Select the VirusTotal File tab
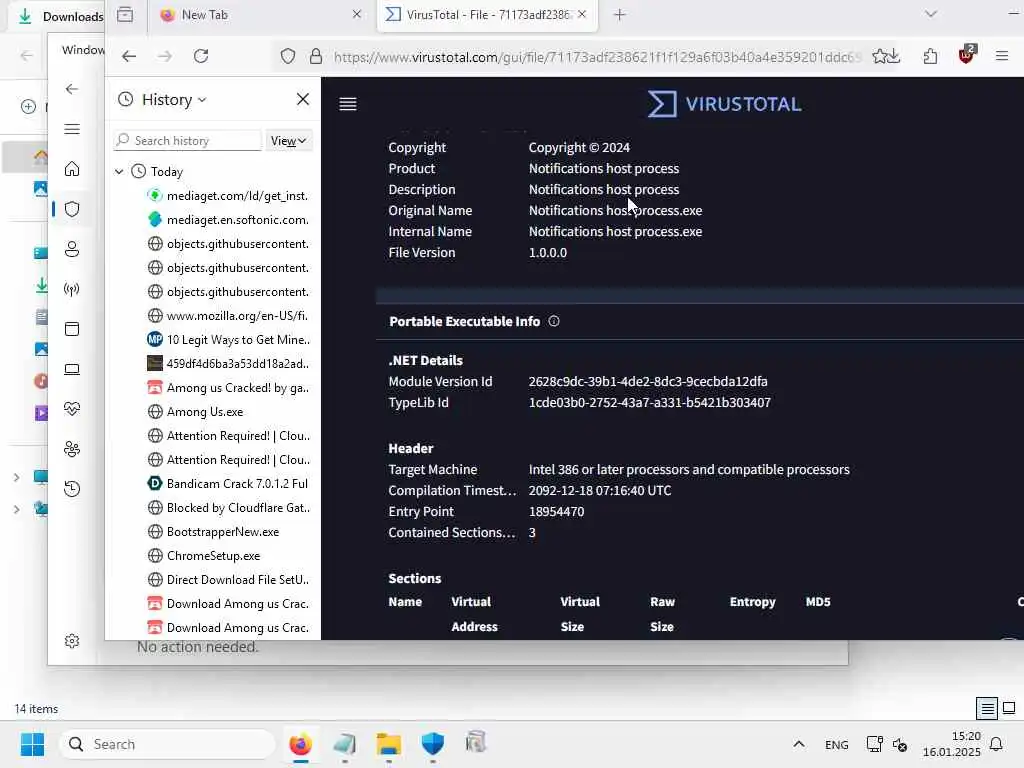This screenshot has height=768, width=1024. (487, 15)
